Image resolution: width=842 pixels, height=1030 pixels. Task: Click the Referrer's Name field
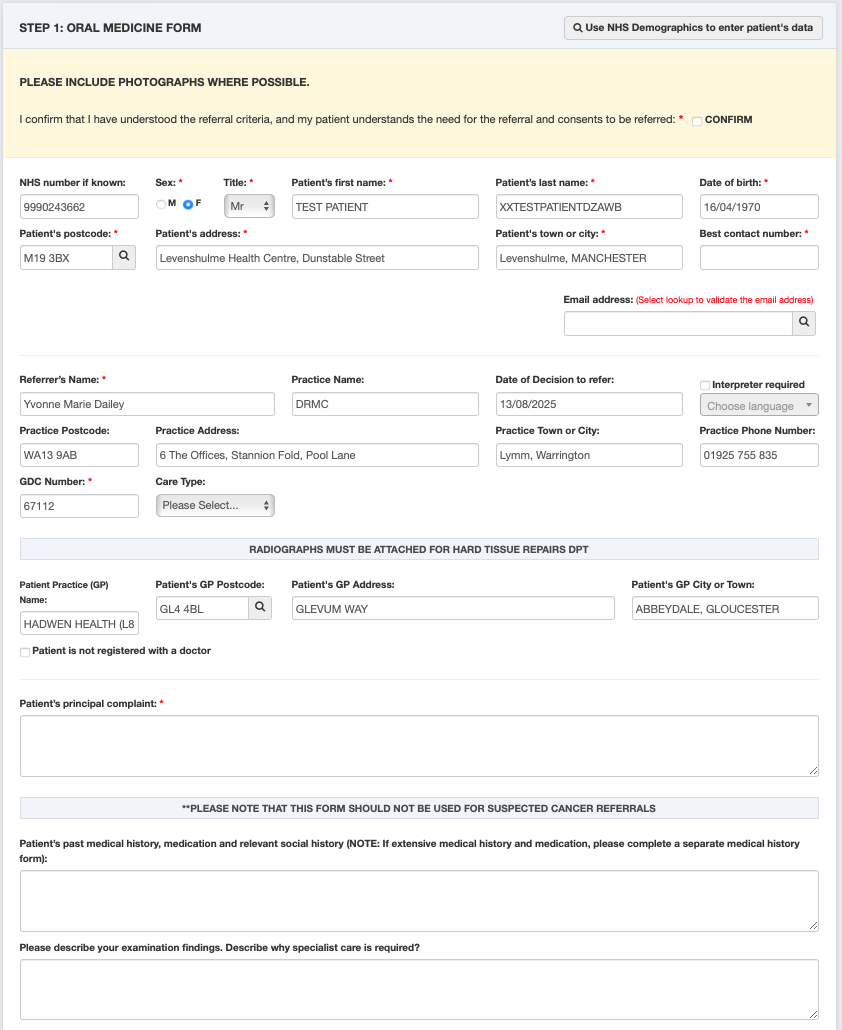pos(147,404)
